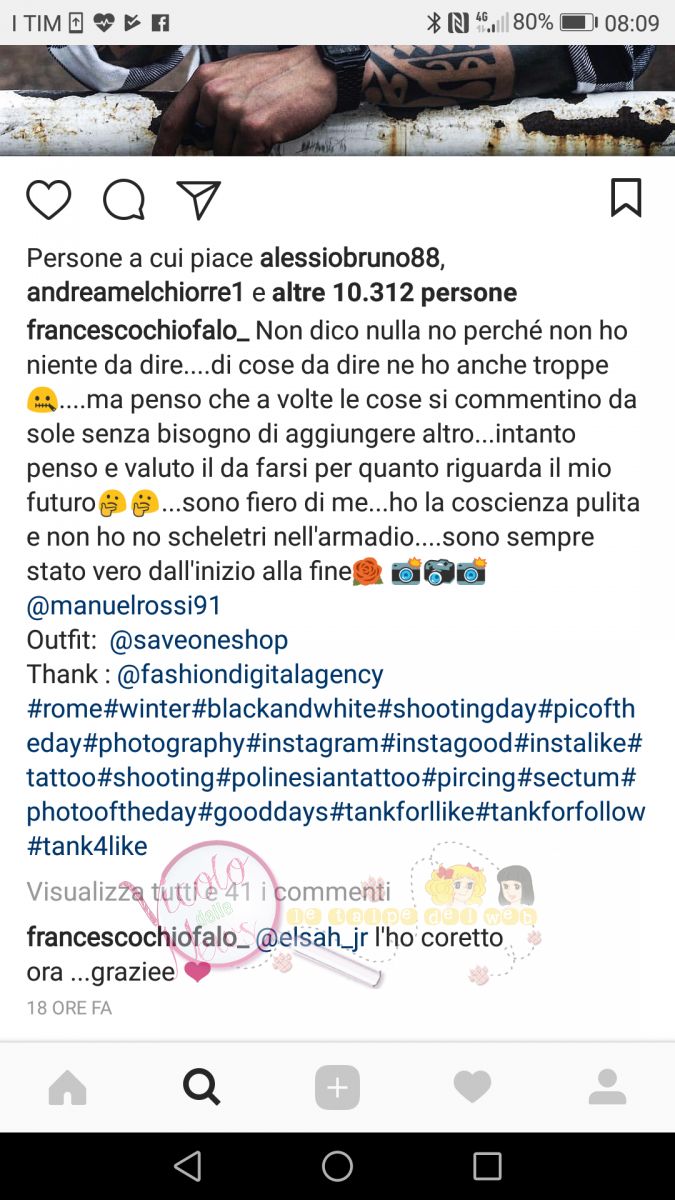Screen dimensions: 675x1200
Task: Open the Search tab magnifier
Action: 202,1087
